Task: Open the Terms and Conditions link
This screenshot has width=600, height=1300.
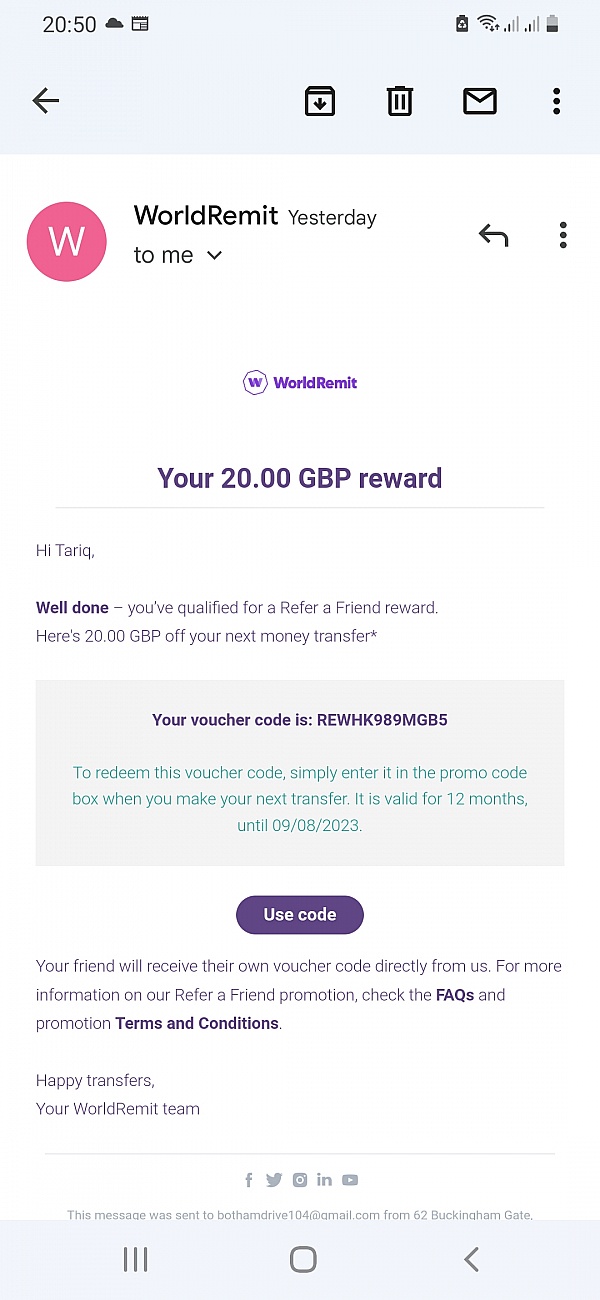Action: [x=196, y=1023]
